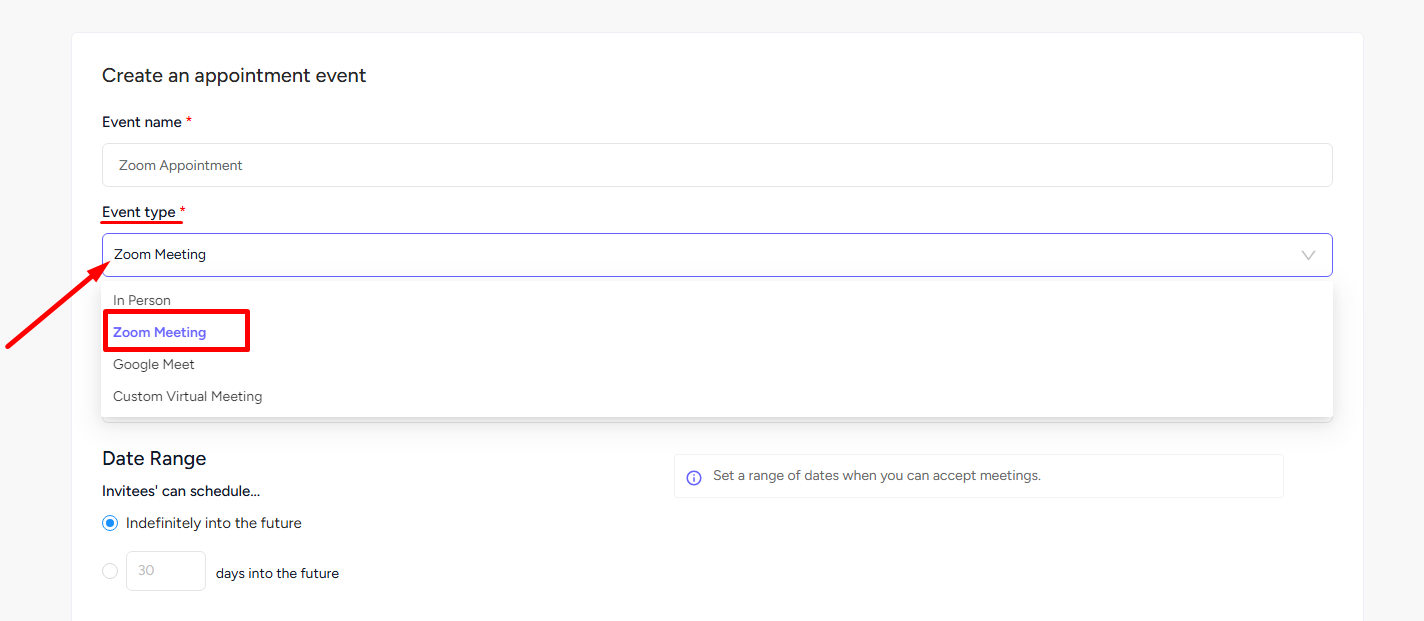
Task: Click the 'Event type' label
Action: [139, 212]
